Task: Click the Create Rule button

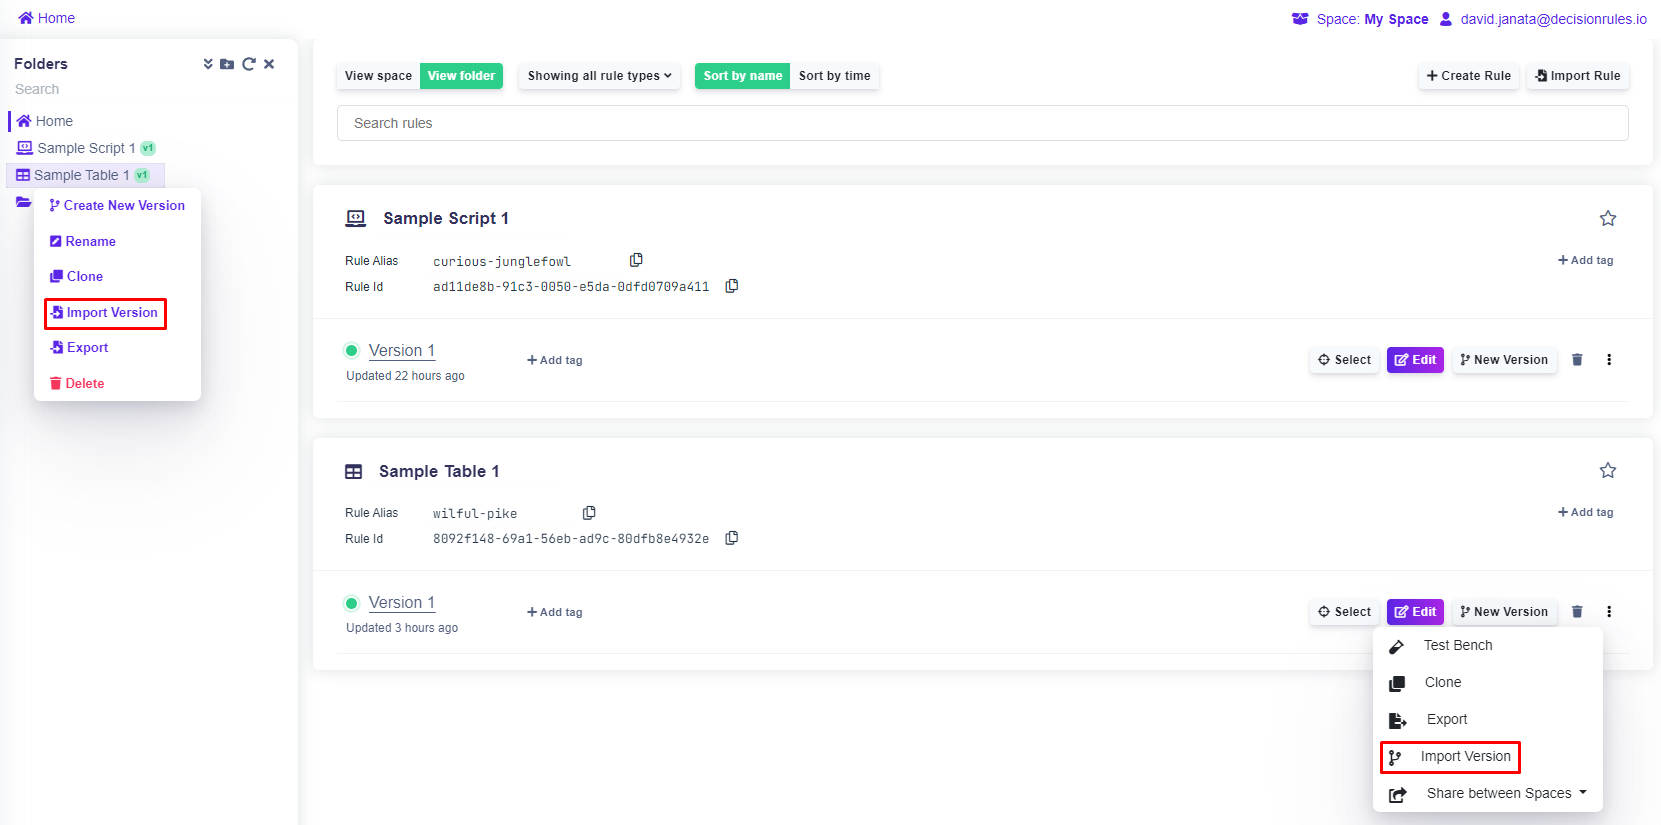Action: pyautogui.click(x=1468, y=76)
